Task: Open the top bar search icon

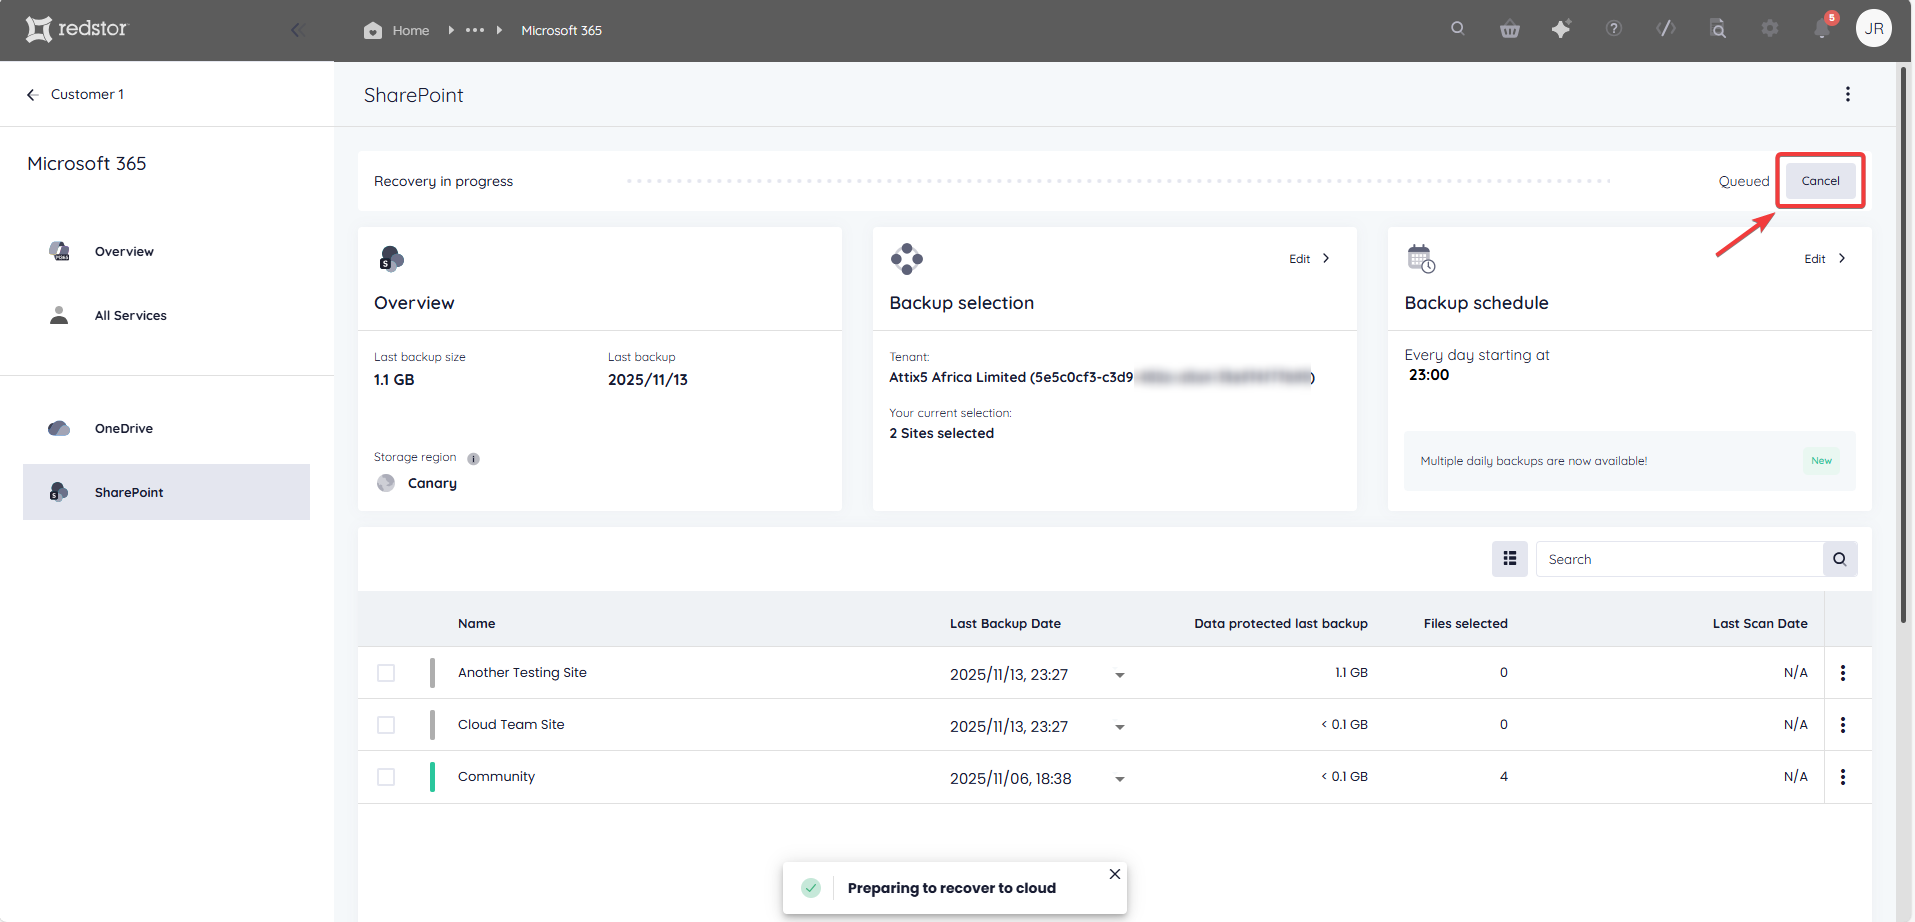Action: click(x=1458, y=29)
